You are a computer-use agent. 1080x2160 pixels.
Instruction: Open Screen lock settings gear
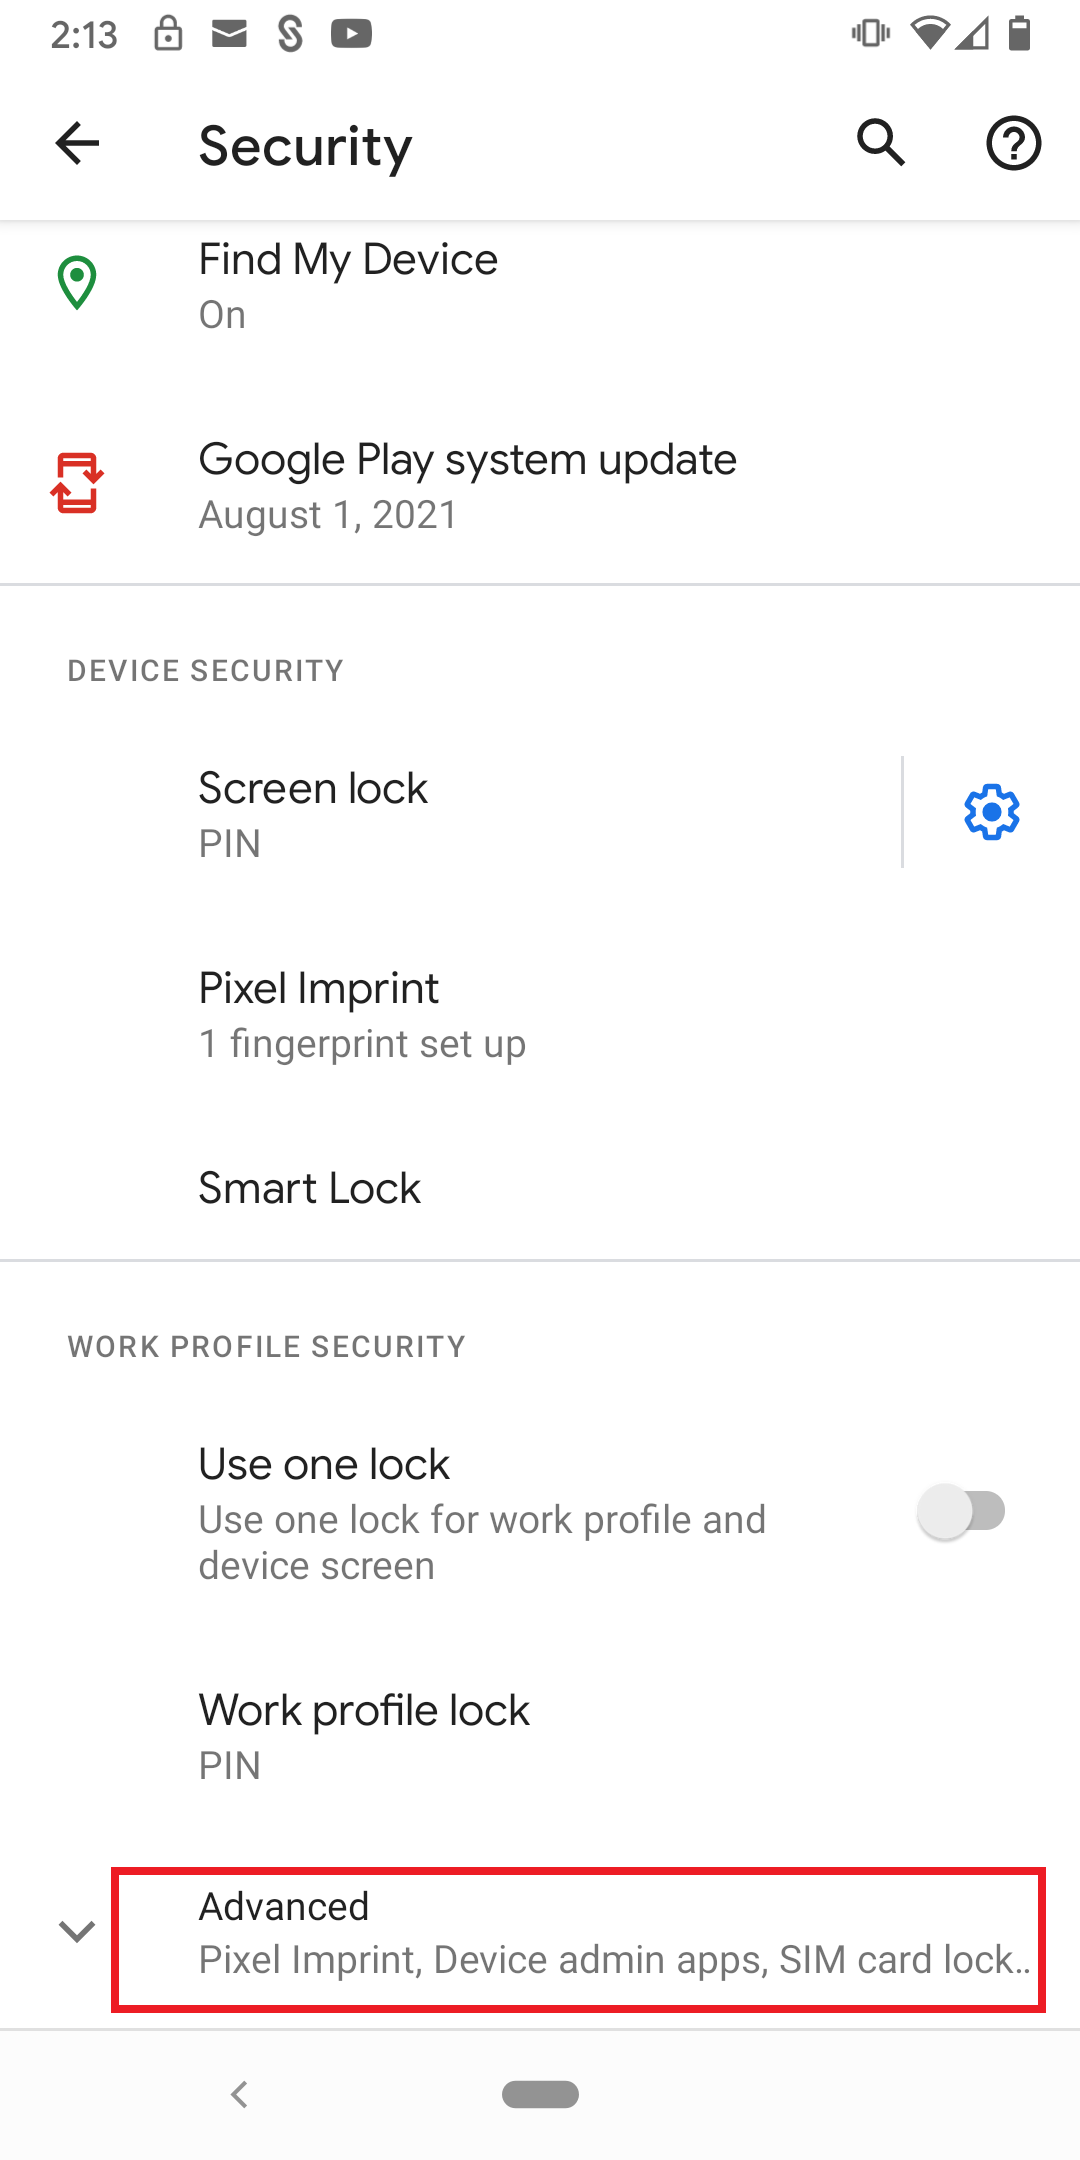(x=991, y=812)
